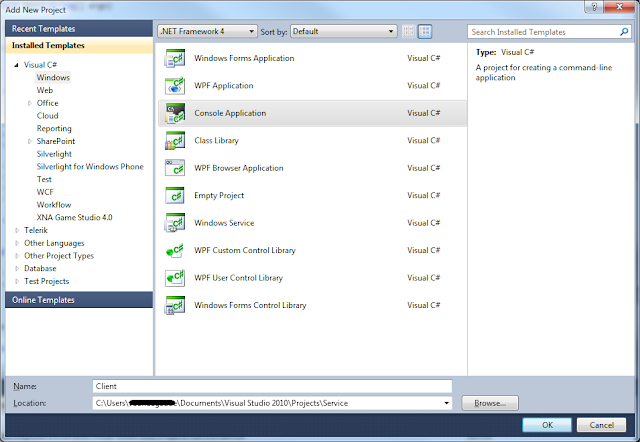This screenshot has height=442, width=640.
Task: Select the WPF Application template name
Action: click(224, 86)
